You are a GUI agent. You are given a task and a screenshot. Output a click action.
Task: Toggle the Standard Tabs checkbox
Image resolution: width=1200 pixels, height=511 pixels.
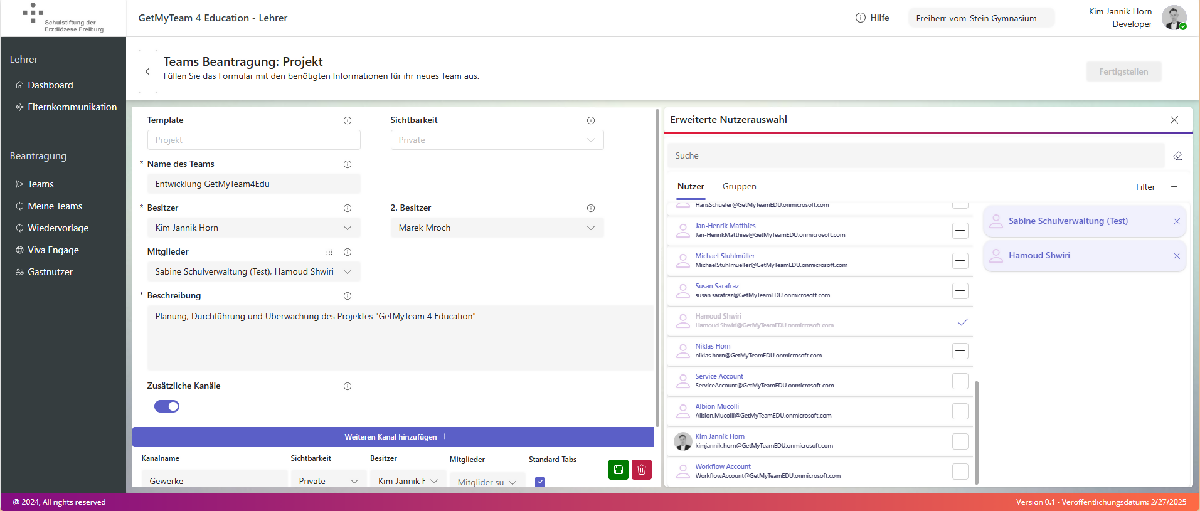point(540,481)
